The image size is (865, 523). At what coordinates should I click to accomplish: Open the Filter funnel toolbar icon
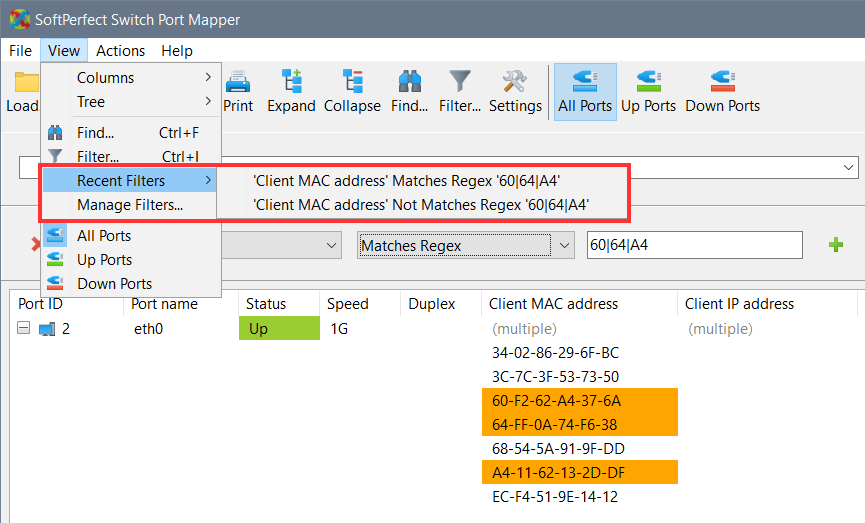[460, 82]
